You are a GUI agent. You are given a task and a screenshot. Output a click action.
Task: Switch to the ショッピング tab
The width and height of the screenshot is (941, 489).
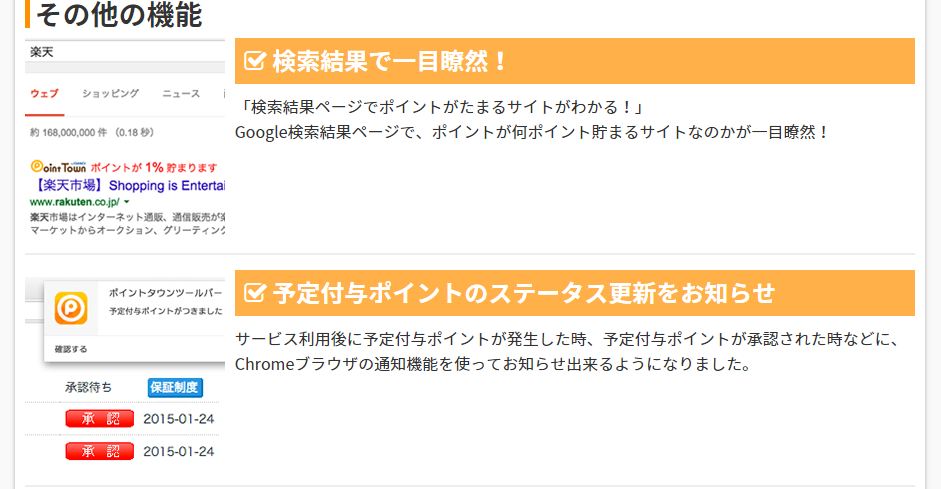pyautogui.click(x=110, y=93)
